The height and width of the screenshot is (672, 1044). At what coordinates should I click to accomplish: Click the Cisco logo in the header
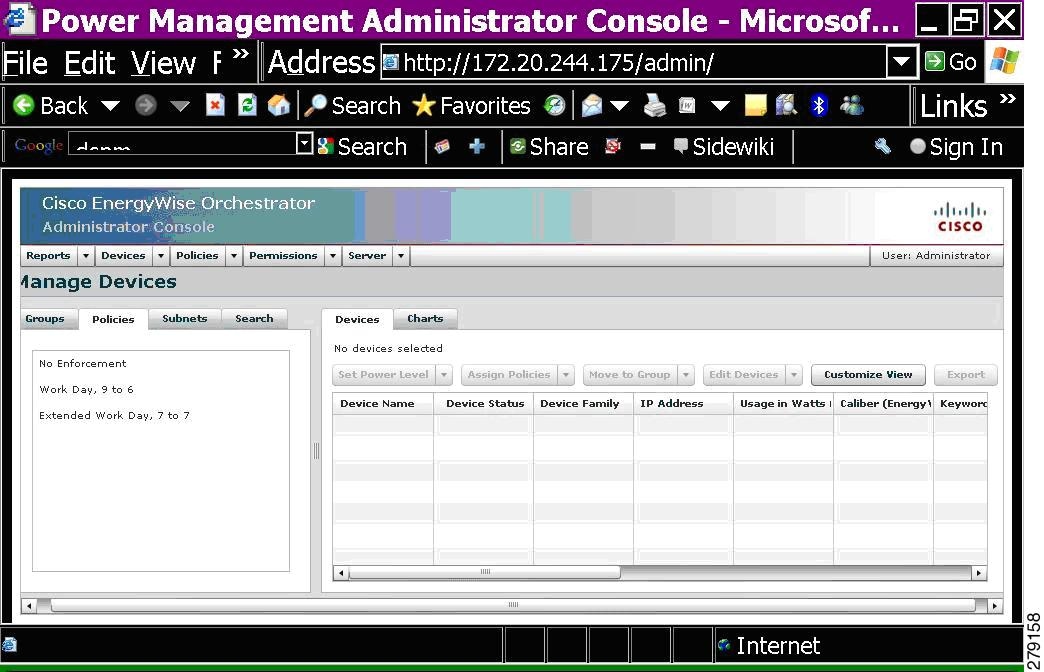(959, 217)
